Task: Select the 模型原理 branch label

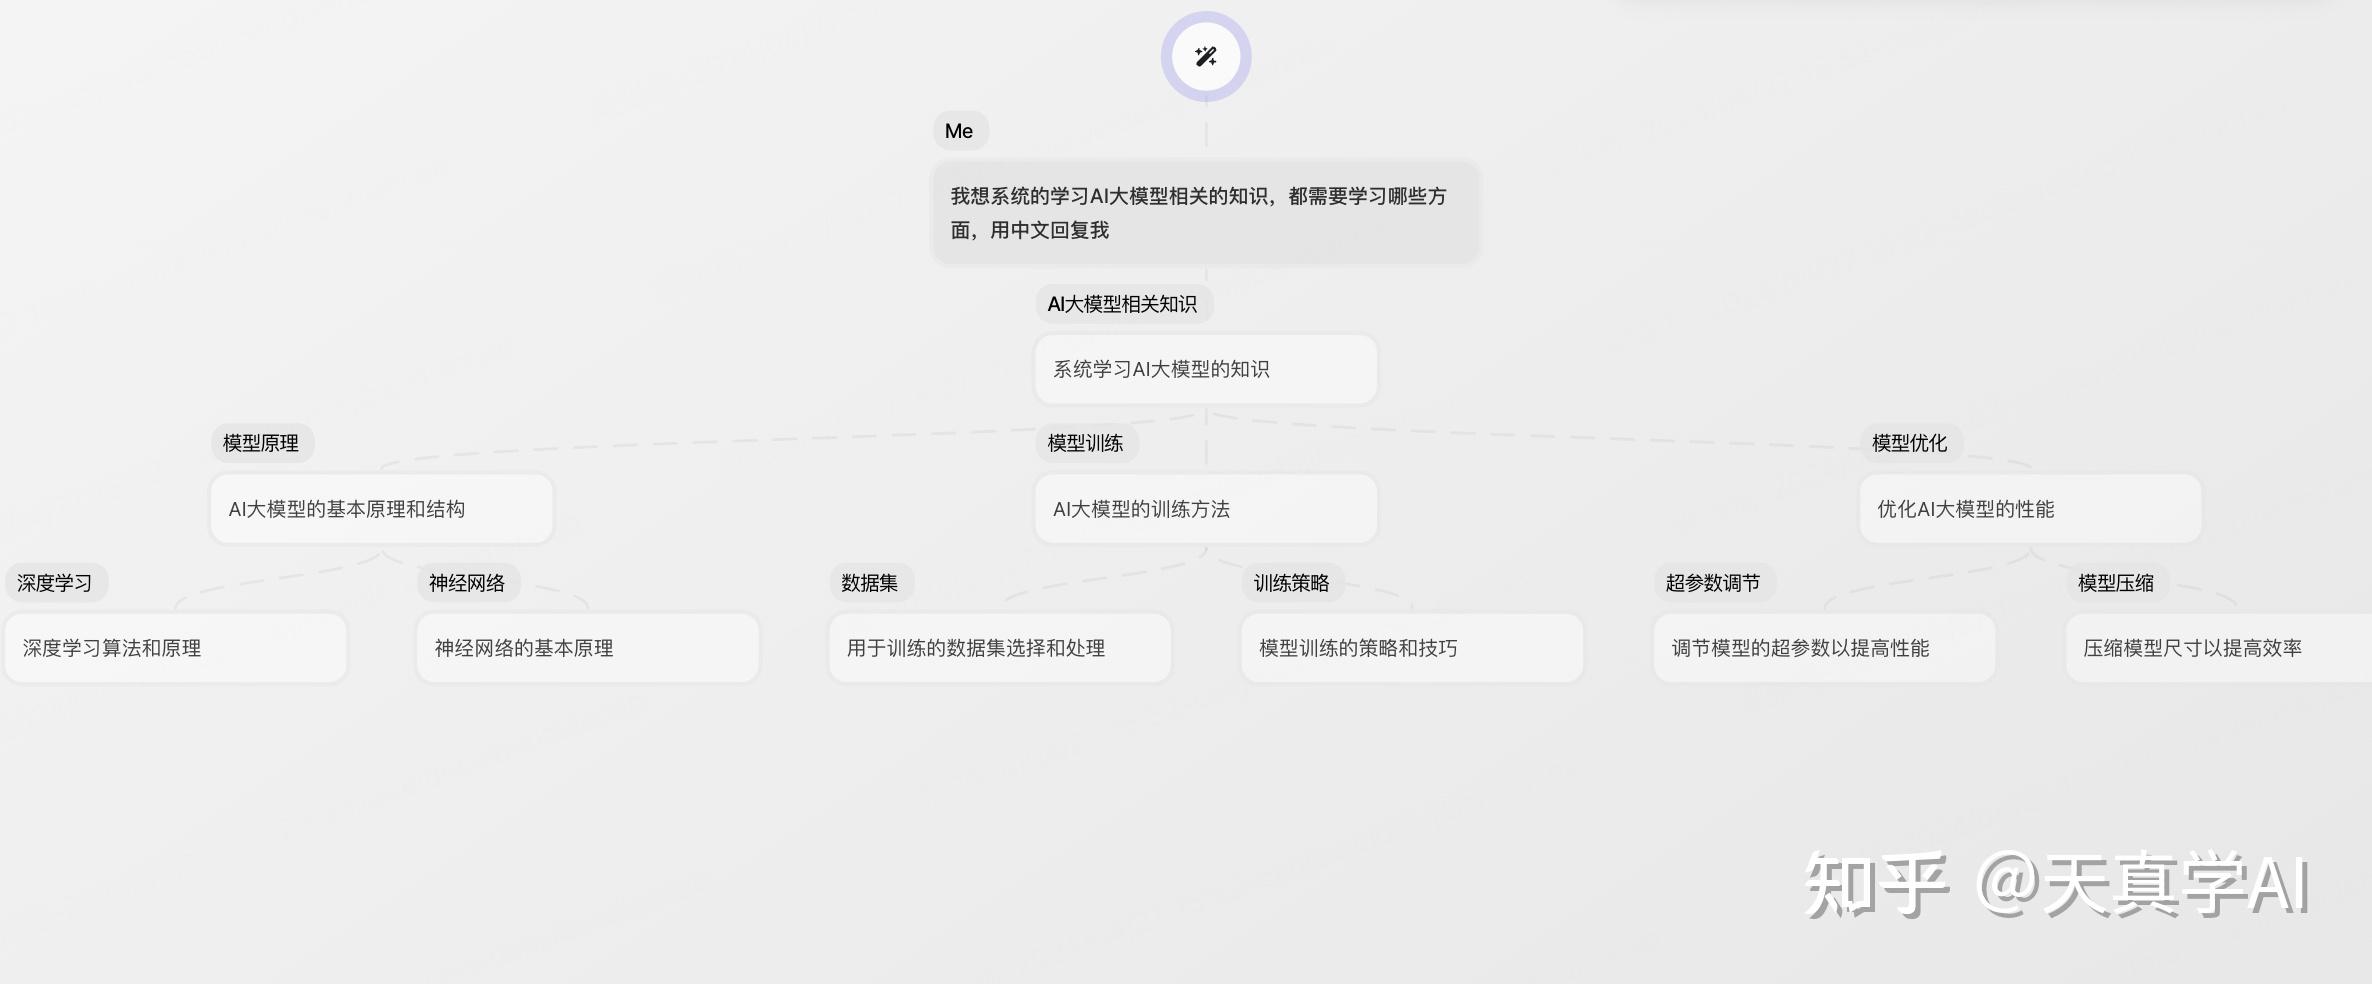Action: click(263, 443)
